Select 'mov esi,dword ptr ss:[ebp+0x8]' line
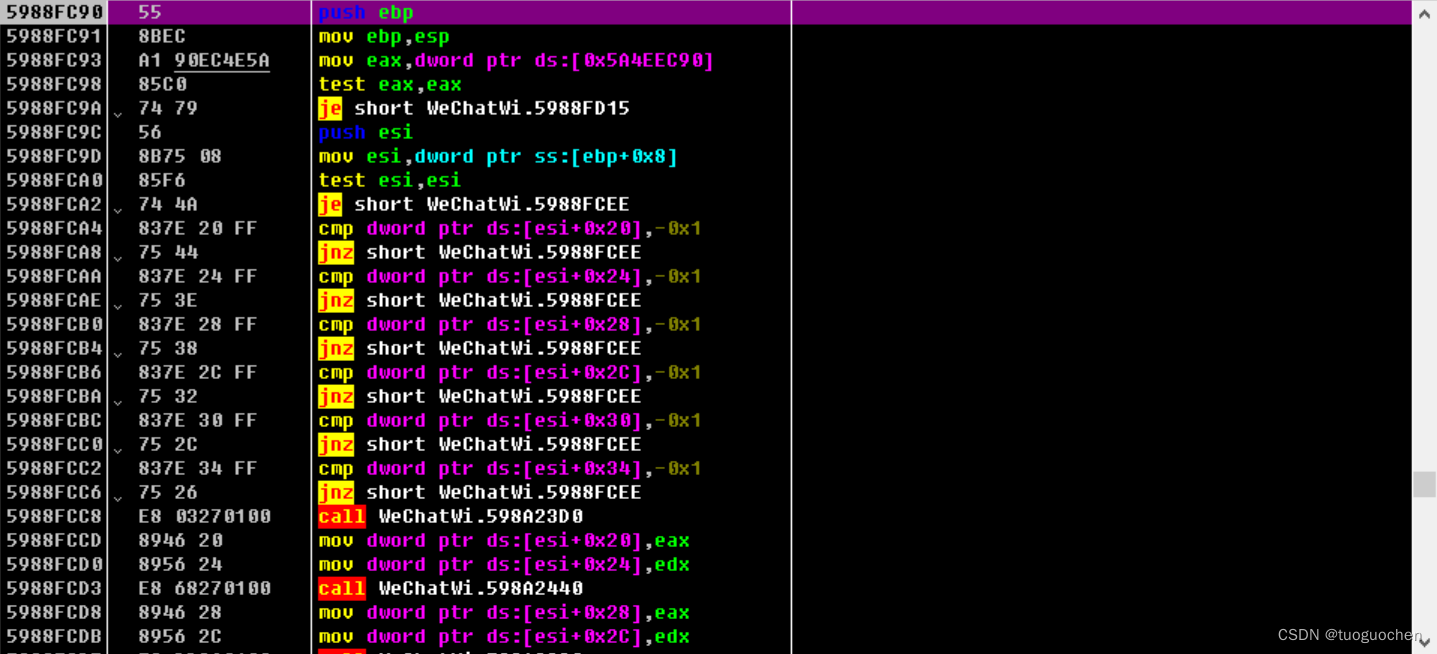The width and height of the screenshot is (1437, 654). [x=498, y=156]
